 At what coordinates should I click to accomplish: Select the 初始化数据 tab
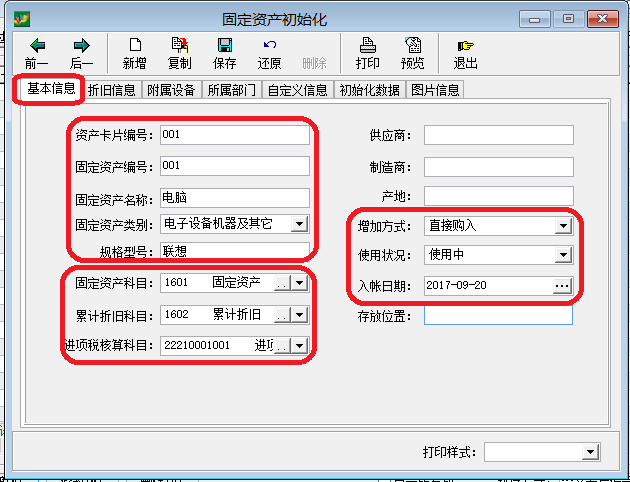tap(370, 90)
